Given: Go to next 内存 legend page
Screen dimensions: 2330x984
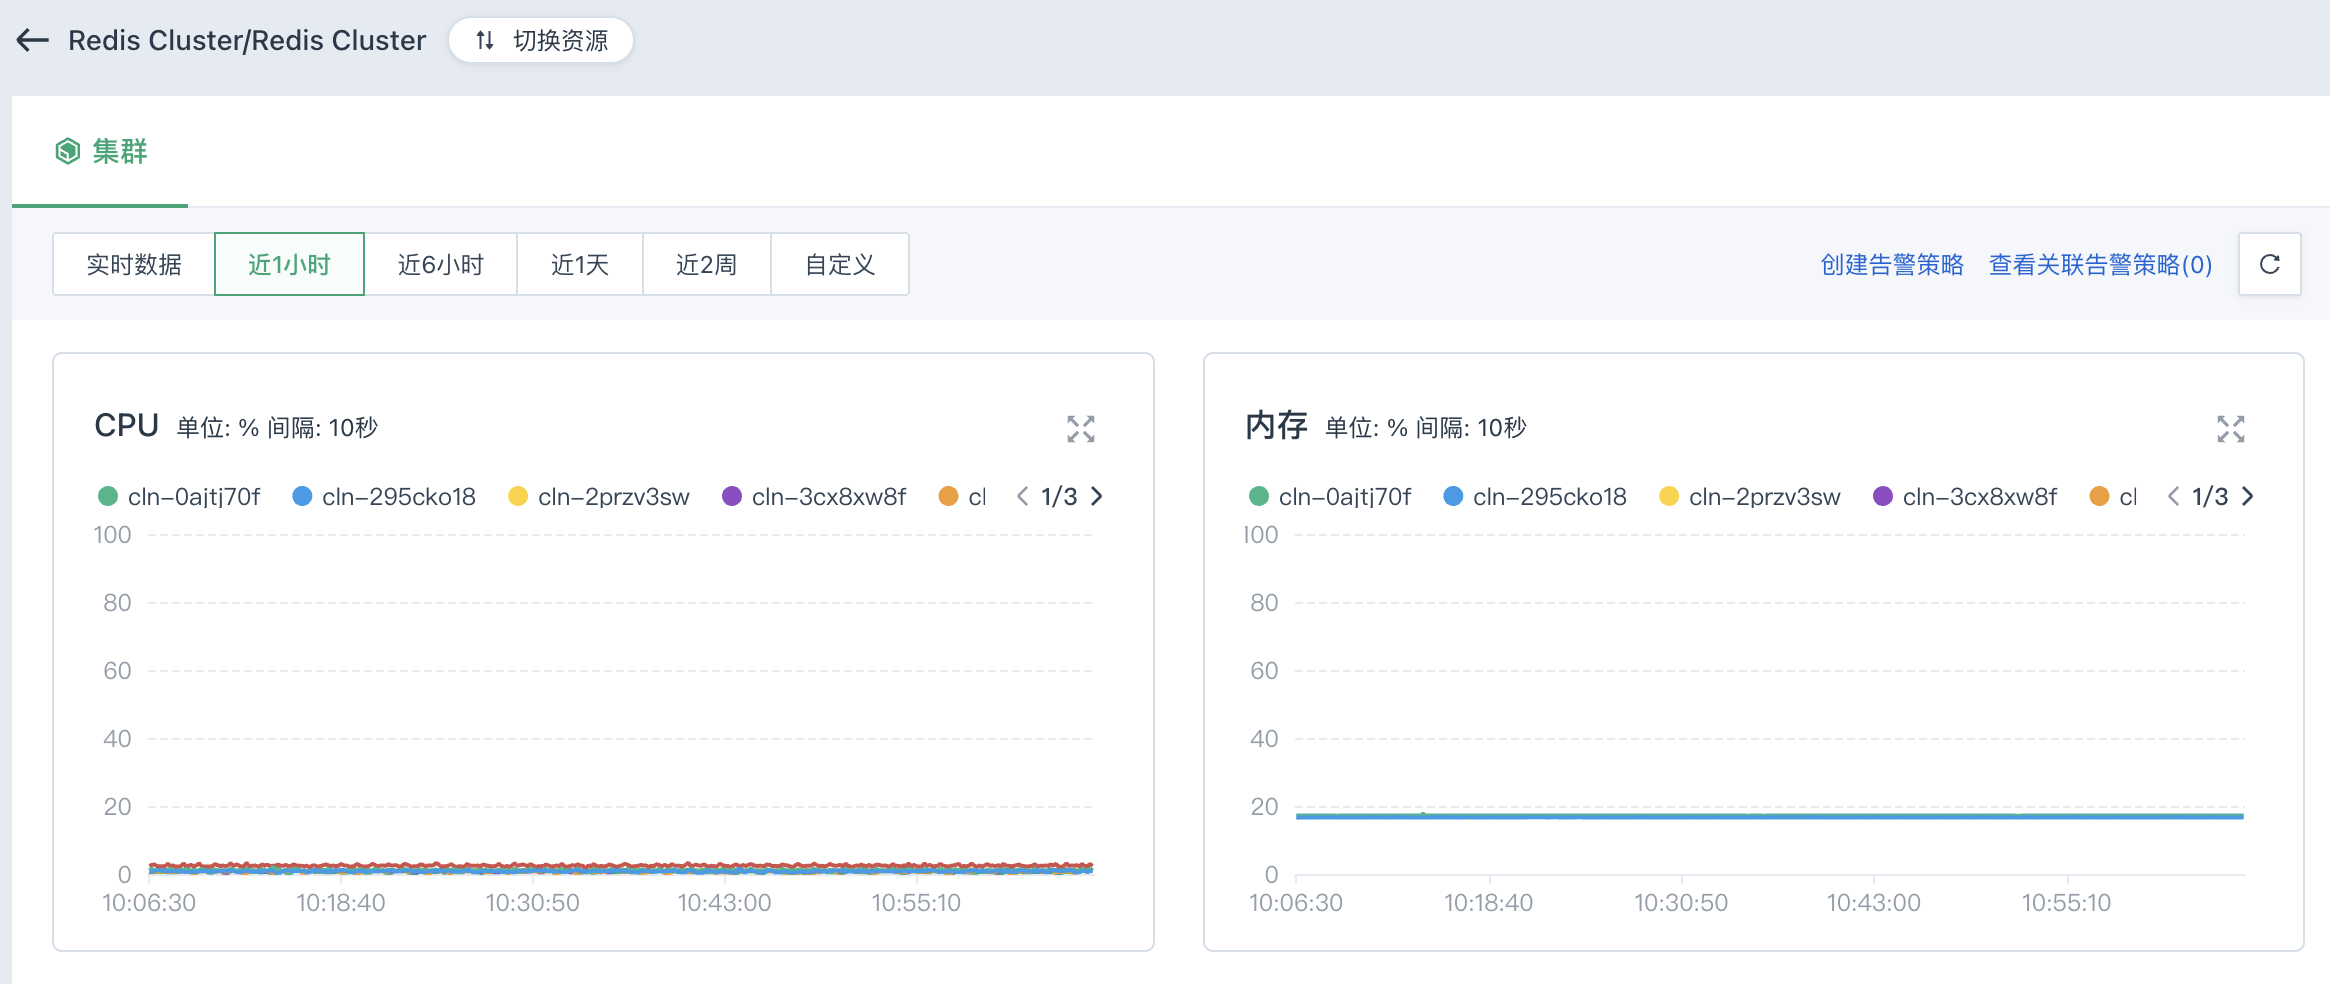Looking at the screenshot, I should [x=2248, y=496].
